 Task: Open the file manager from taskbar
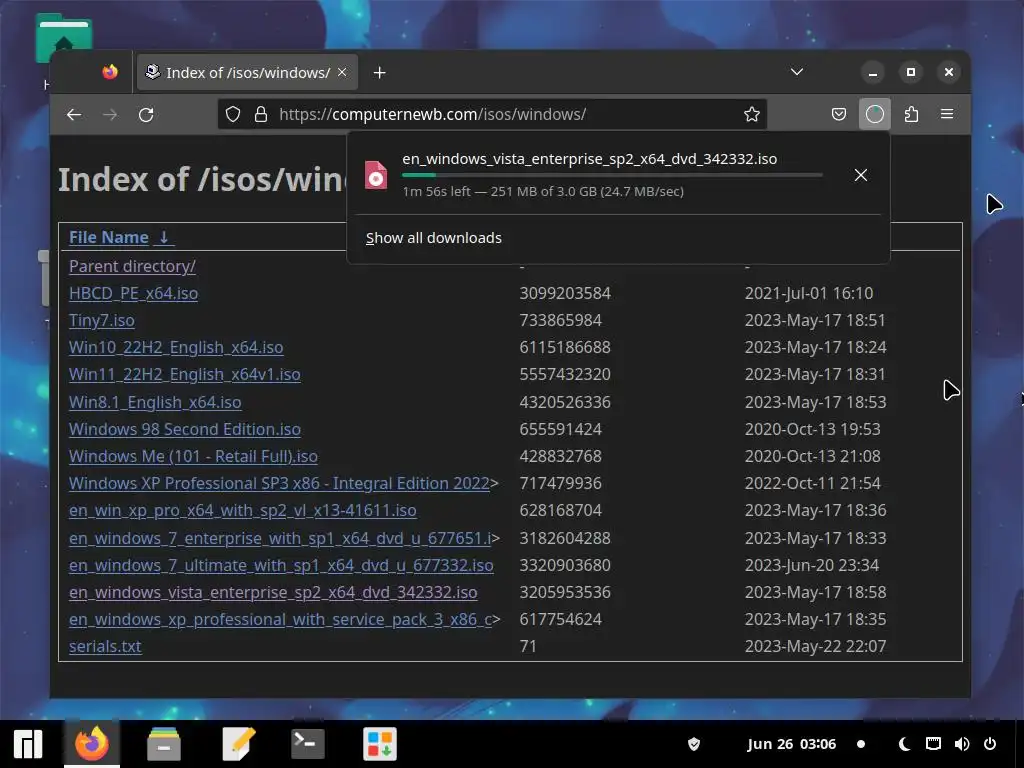(164, 744)
